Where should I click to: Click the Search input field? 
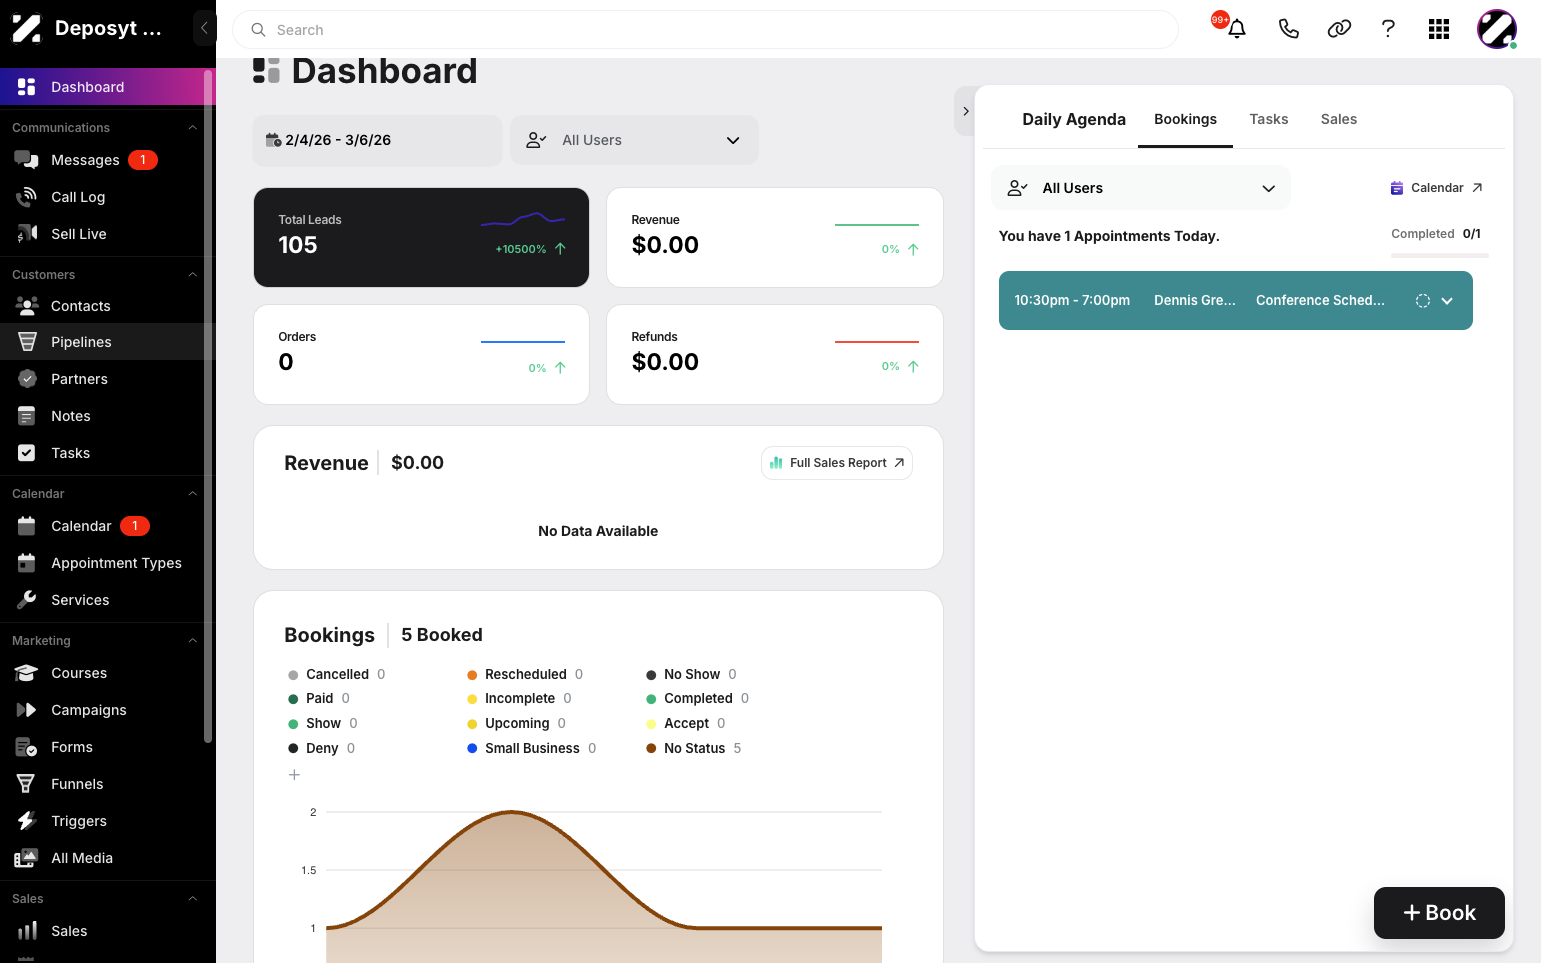pos(705,30)
